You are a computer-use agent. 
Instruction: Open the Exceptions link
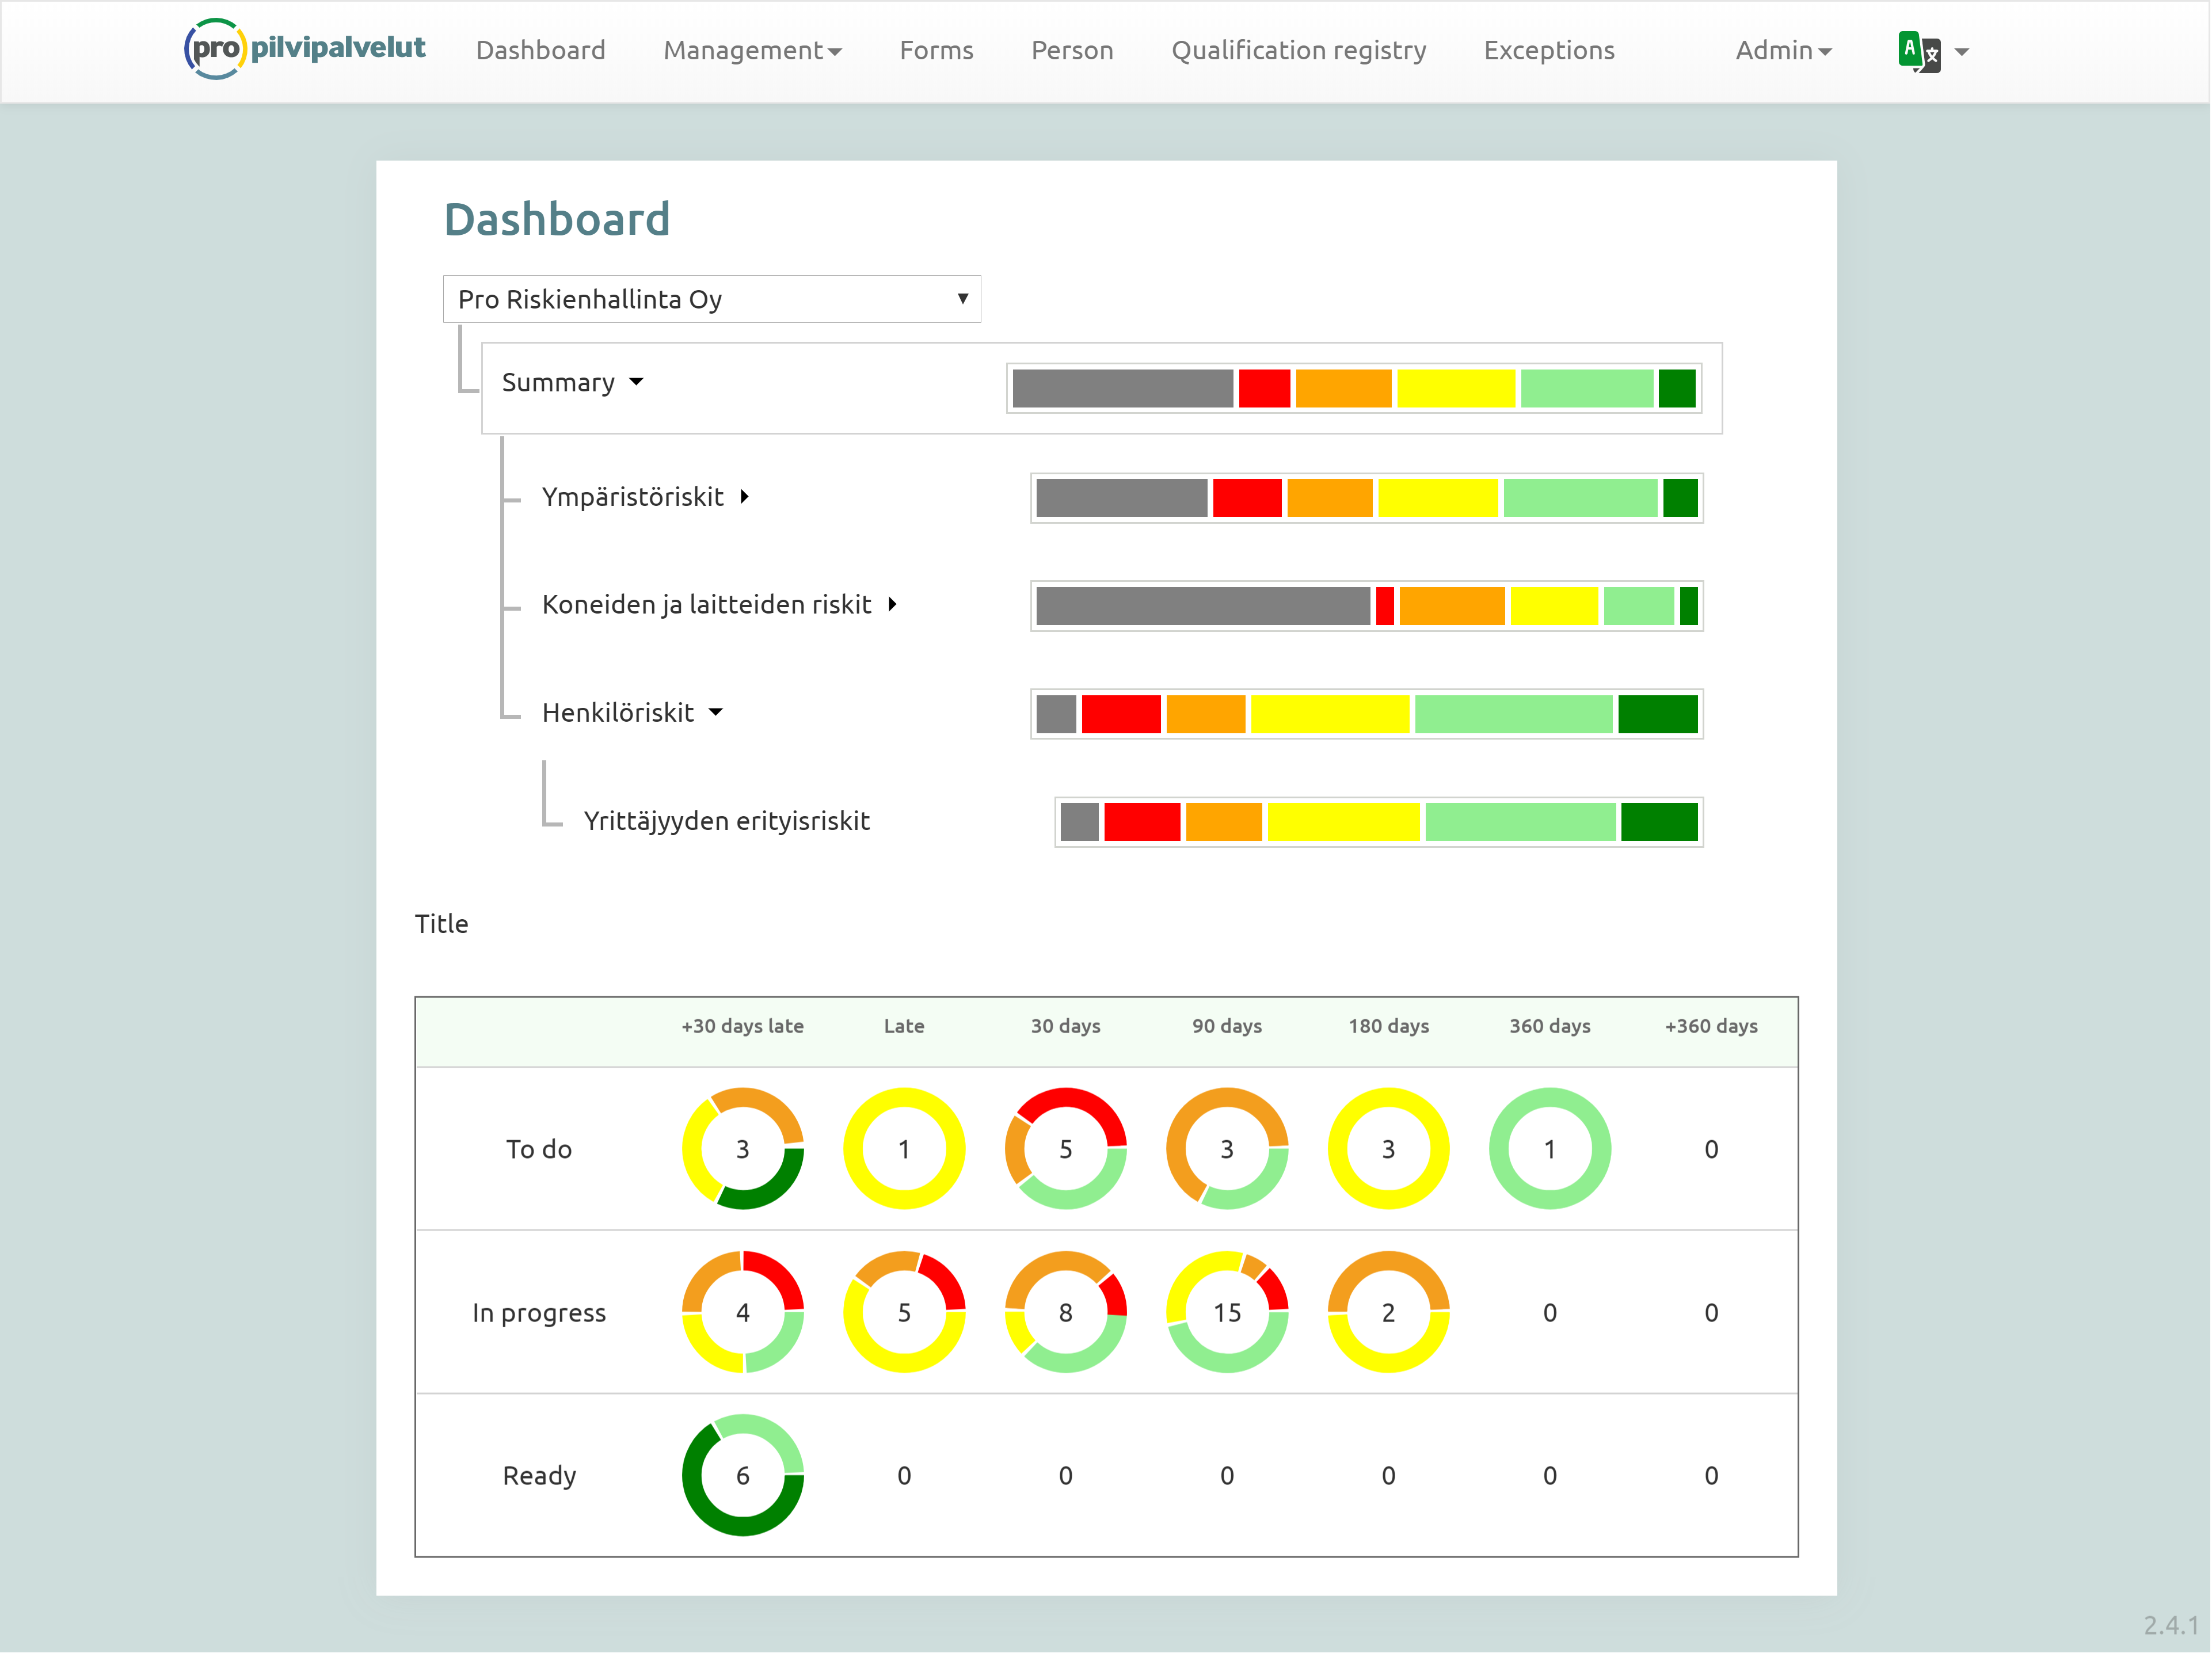tap(1548, 50)
